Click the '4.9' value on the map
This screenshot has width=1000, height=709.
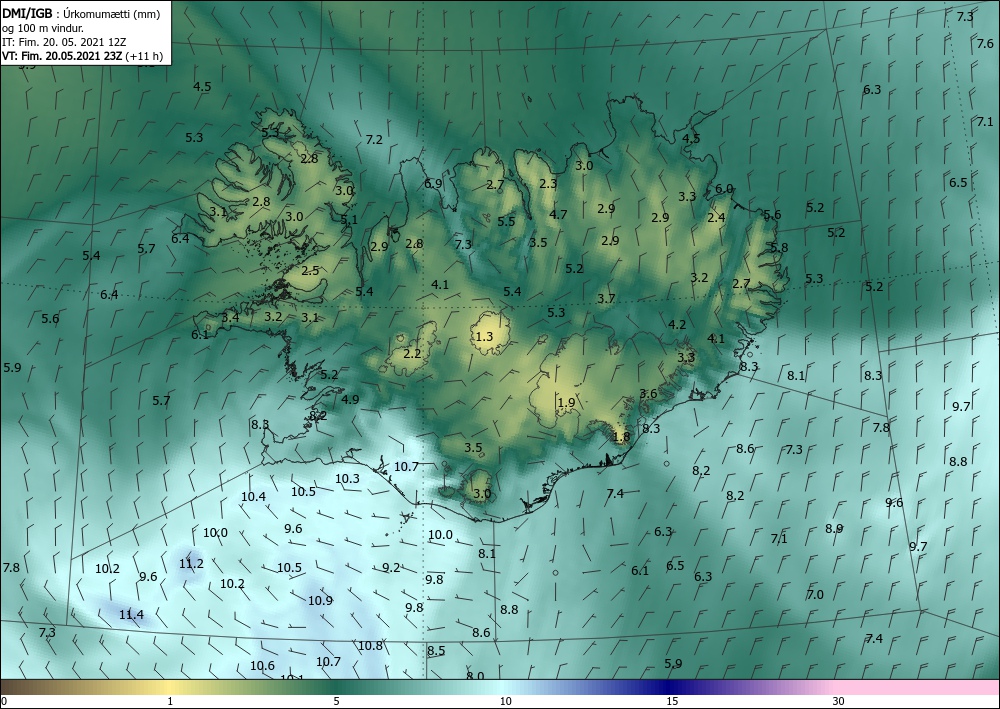pos(350,400)
